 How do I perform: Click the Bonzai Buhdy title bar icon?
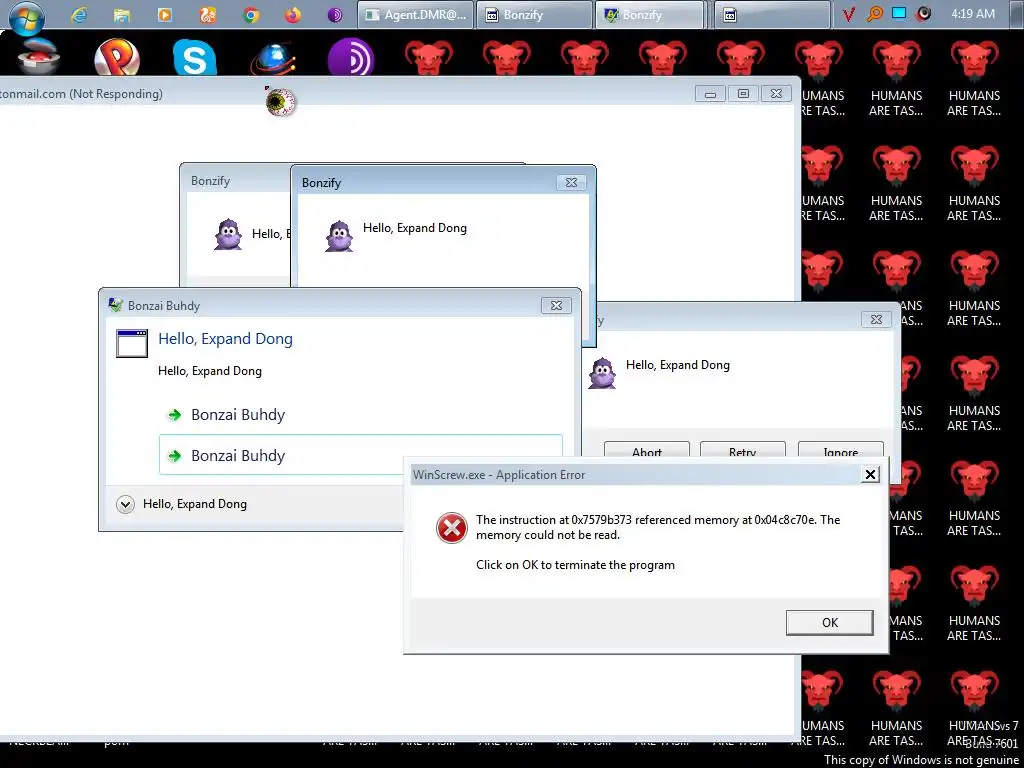tap(116, 305)
